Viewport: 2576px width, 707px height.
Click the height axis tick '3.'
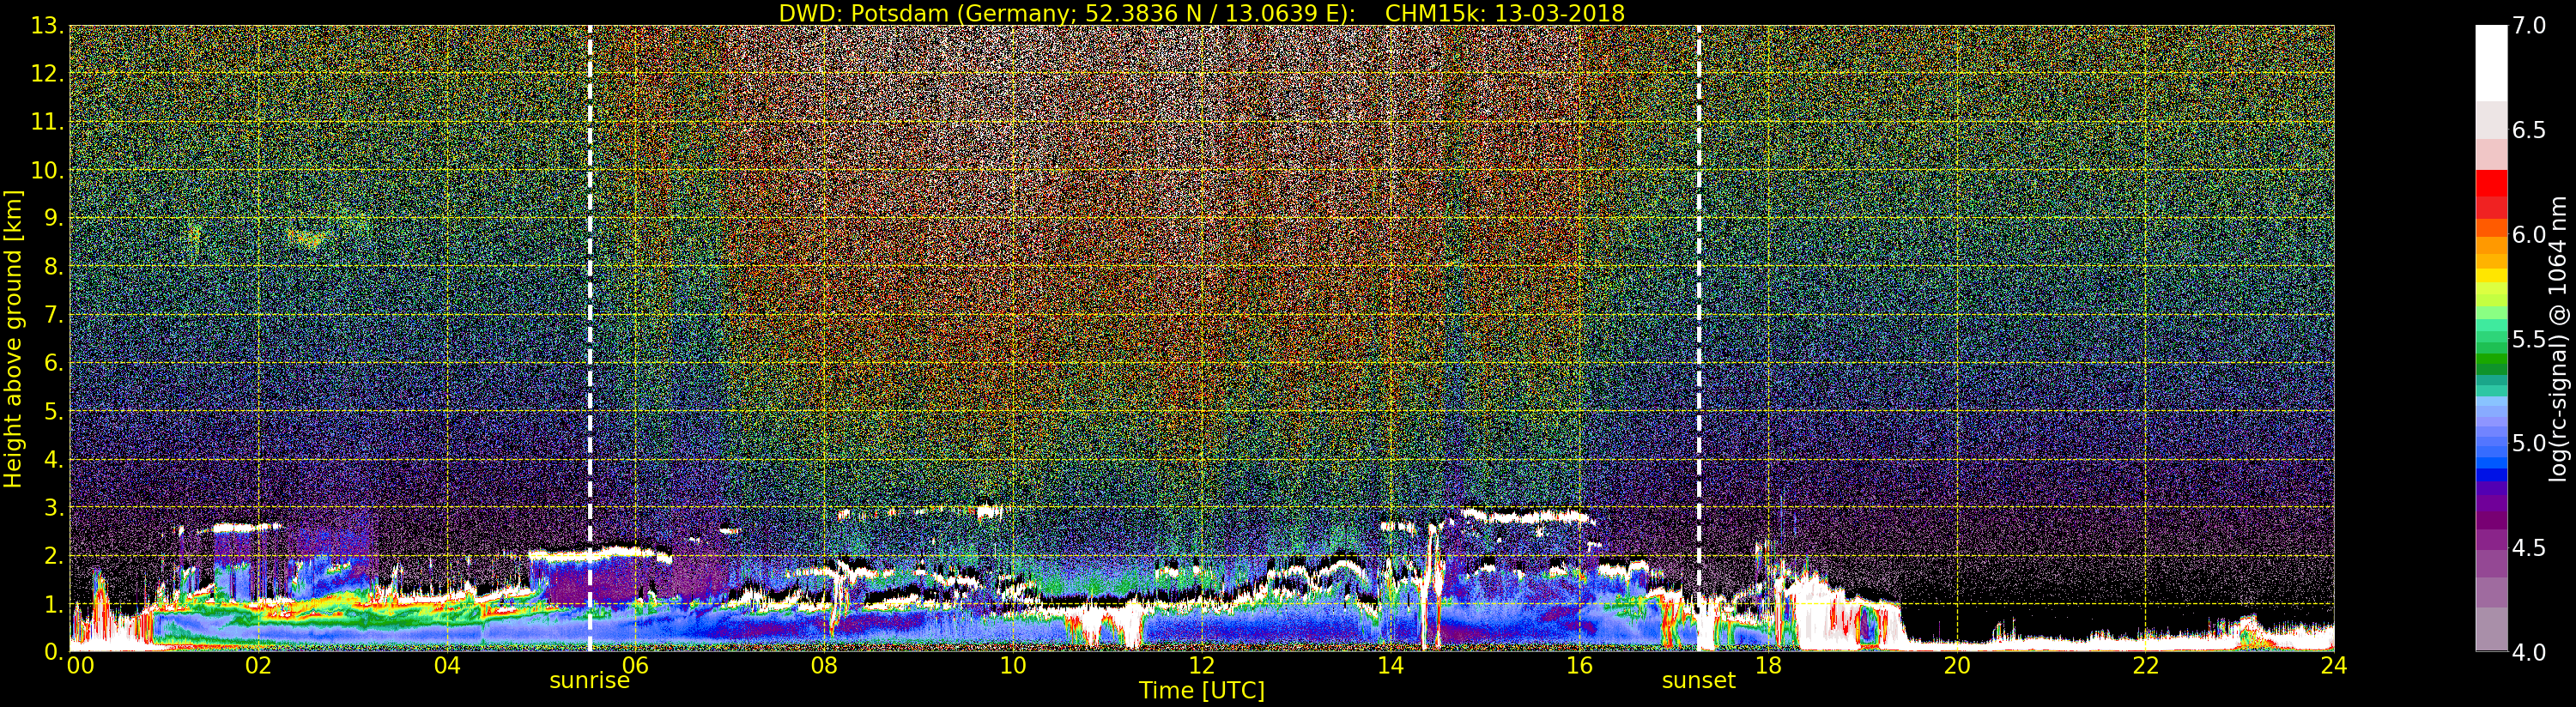point(54,507)
